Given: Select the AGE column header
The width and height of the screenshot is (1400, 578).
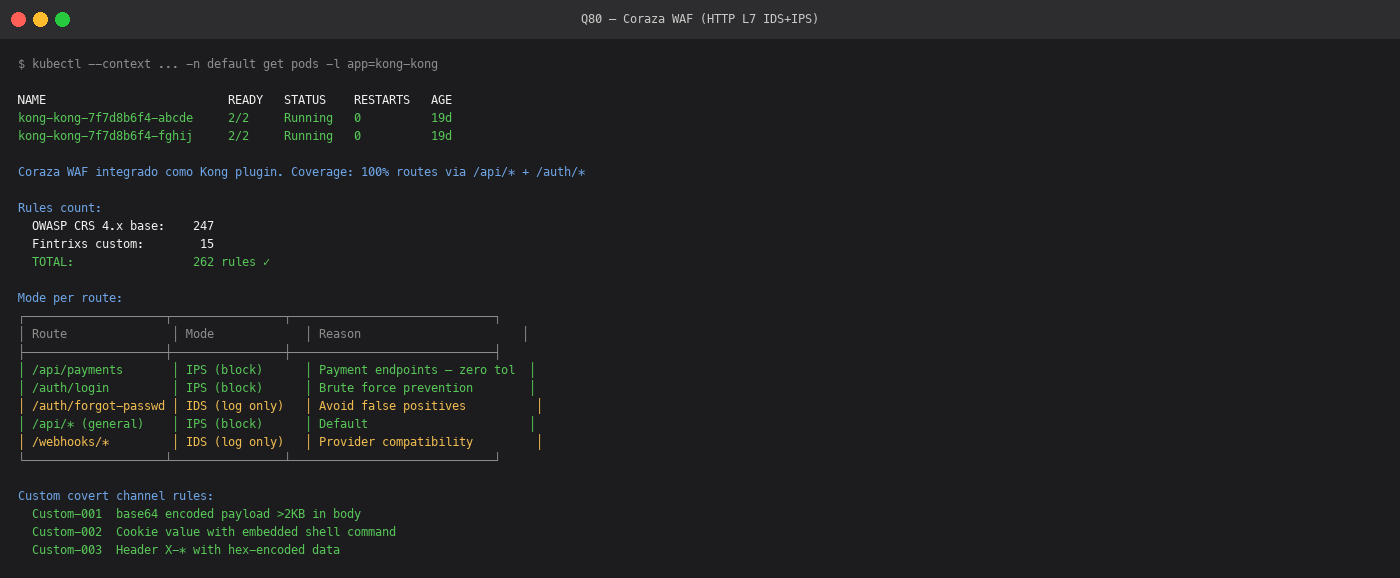Looking at the screenshot, I should coord(441,100).
